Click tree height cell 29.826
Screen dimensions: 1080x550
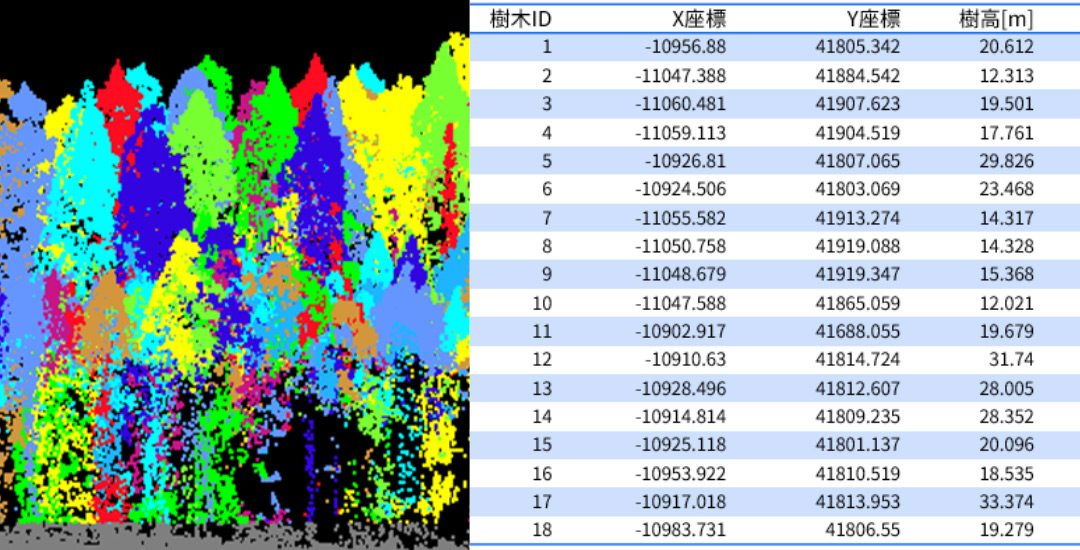click(1007, 161)
